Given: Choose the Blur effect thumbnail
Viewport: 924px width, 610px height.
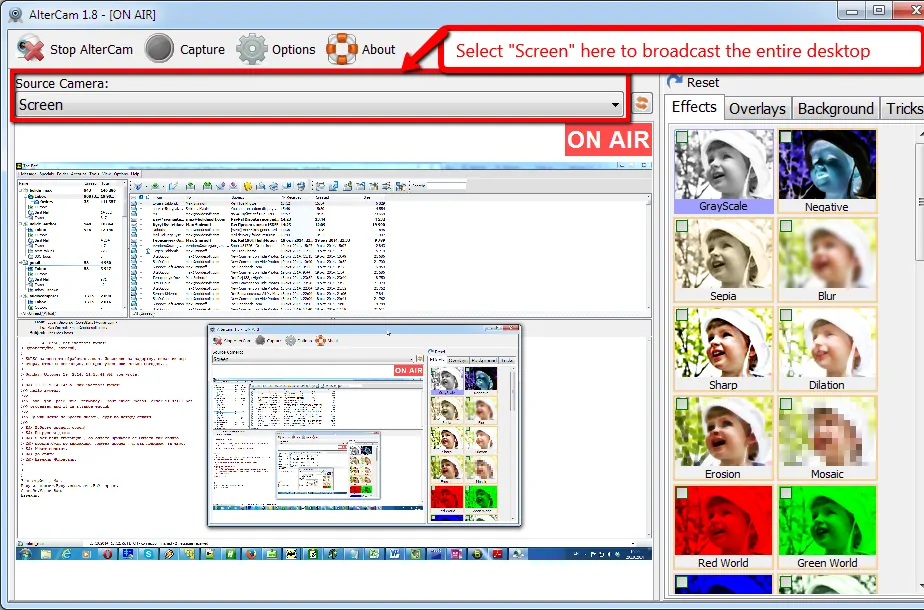Looking at the screenshot, I should (827, 260).
